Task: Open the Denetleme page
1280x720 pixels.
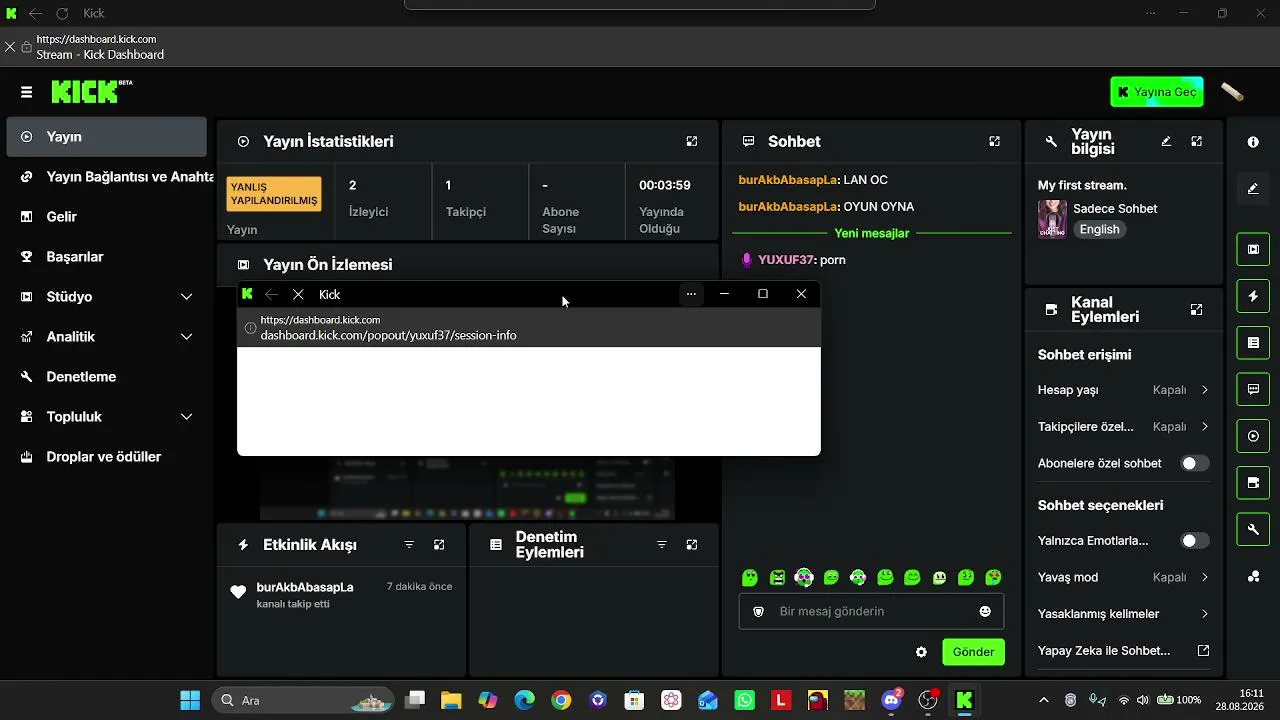Action: click(x=107, y=377)
